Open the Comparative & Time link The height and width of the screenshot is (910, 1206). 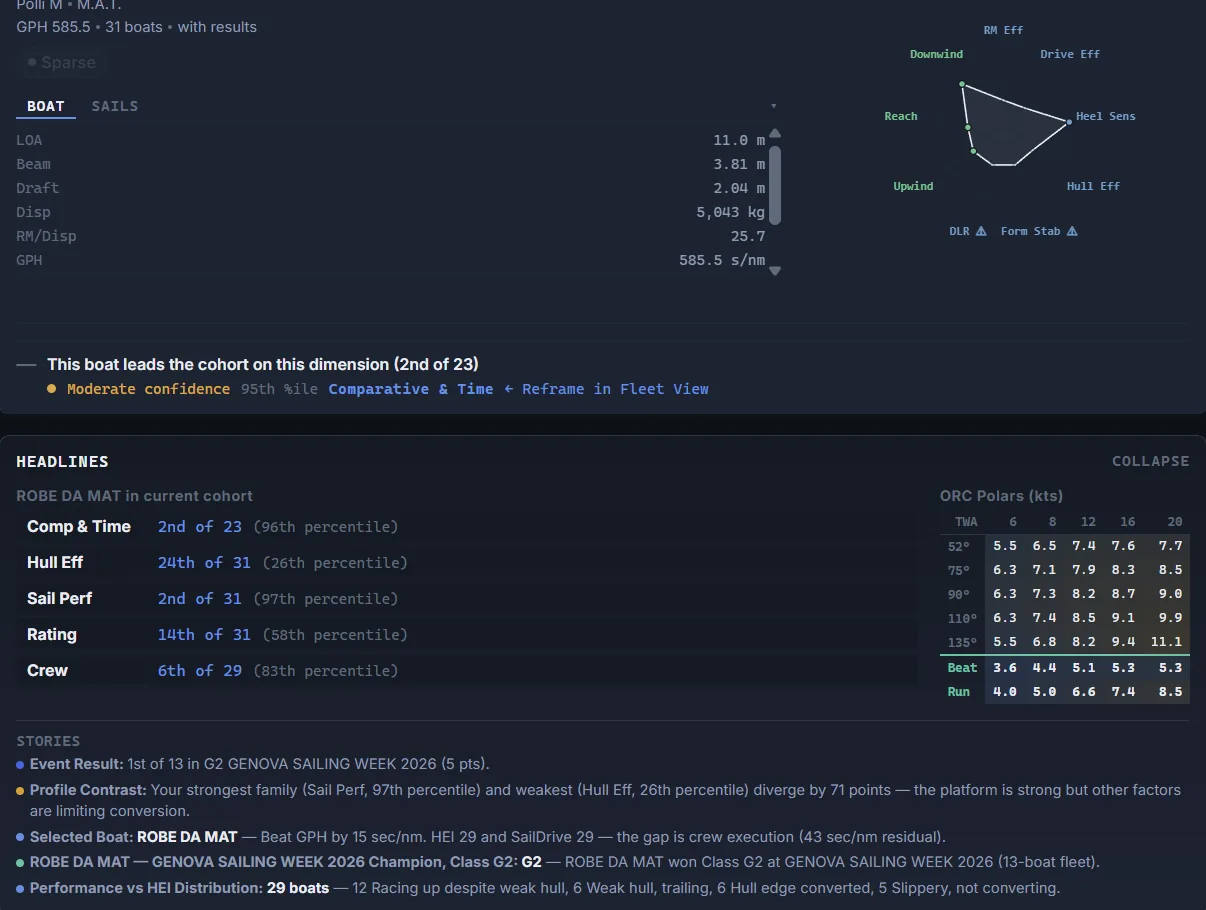(x=411, y=389)
